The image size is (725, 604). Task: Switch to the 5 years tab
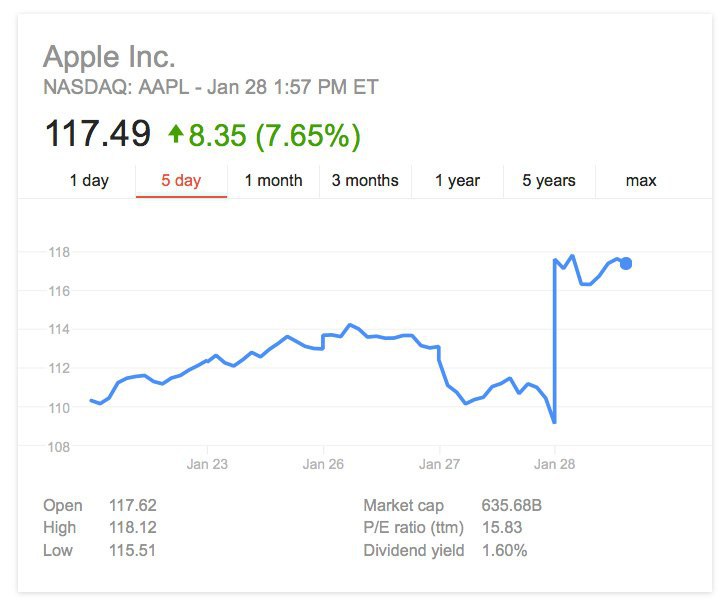(x=549, y=181)
